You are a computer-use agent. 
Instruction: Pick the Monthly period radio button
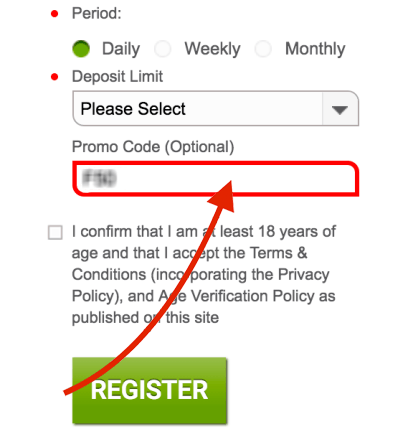tap(263, 49)
